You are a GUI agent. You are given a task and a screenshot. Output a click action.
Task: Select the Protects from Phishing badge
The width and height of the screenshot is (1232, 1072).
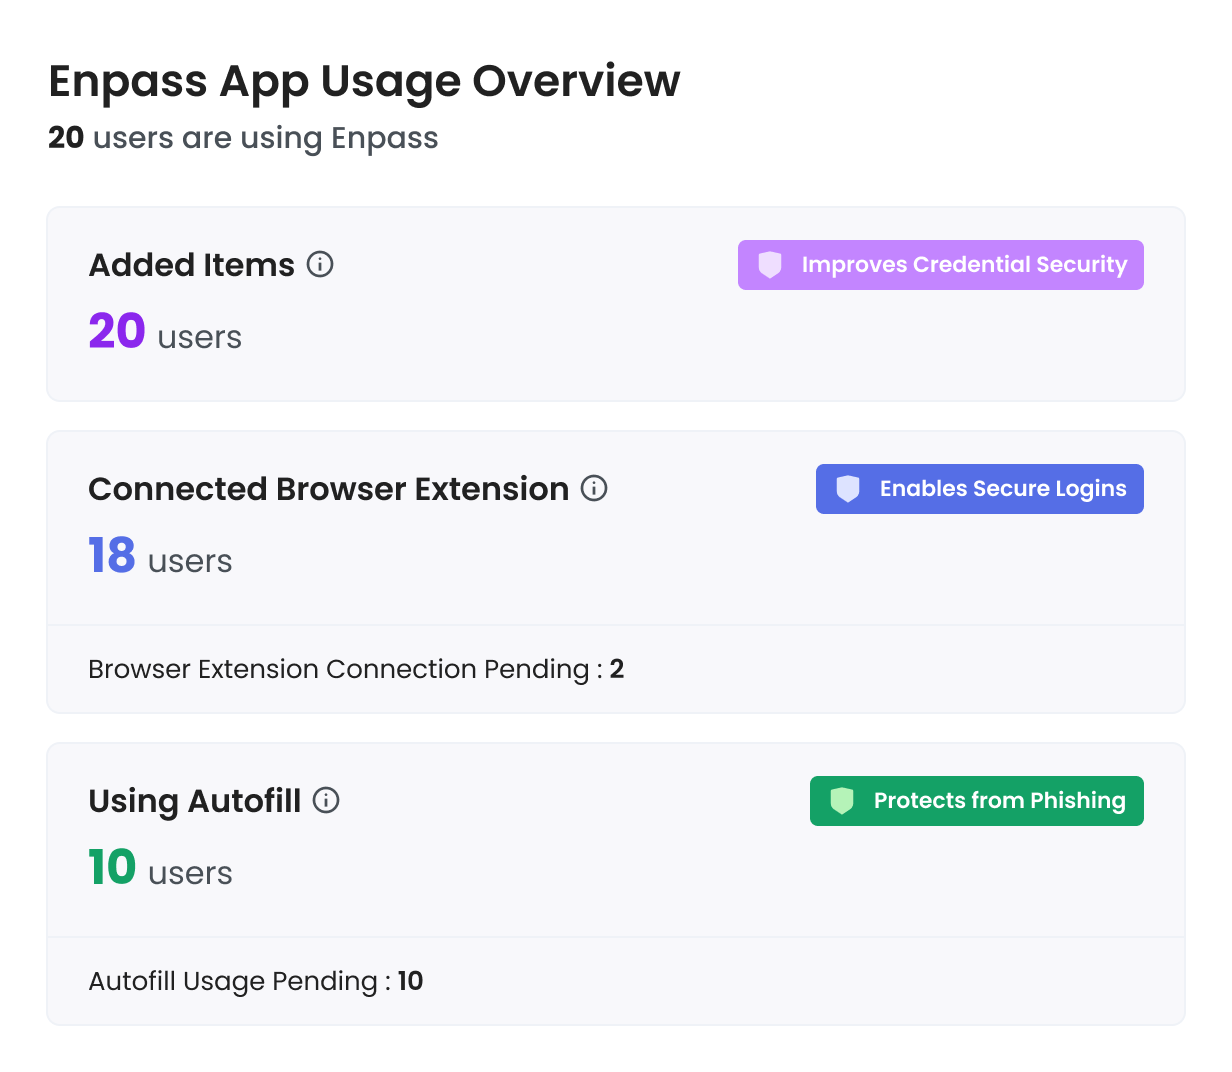(x=976, y=800)
